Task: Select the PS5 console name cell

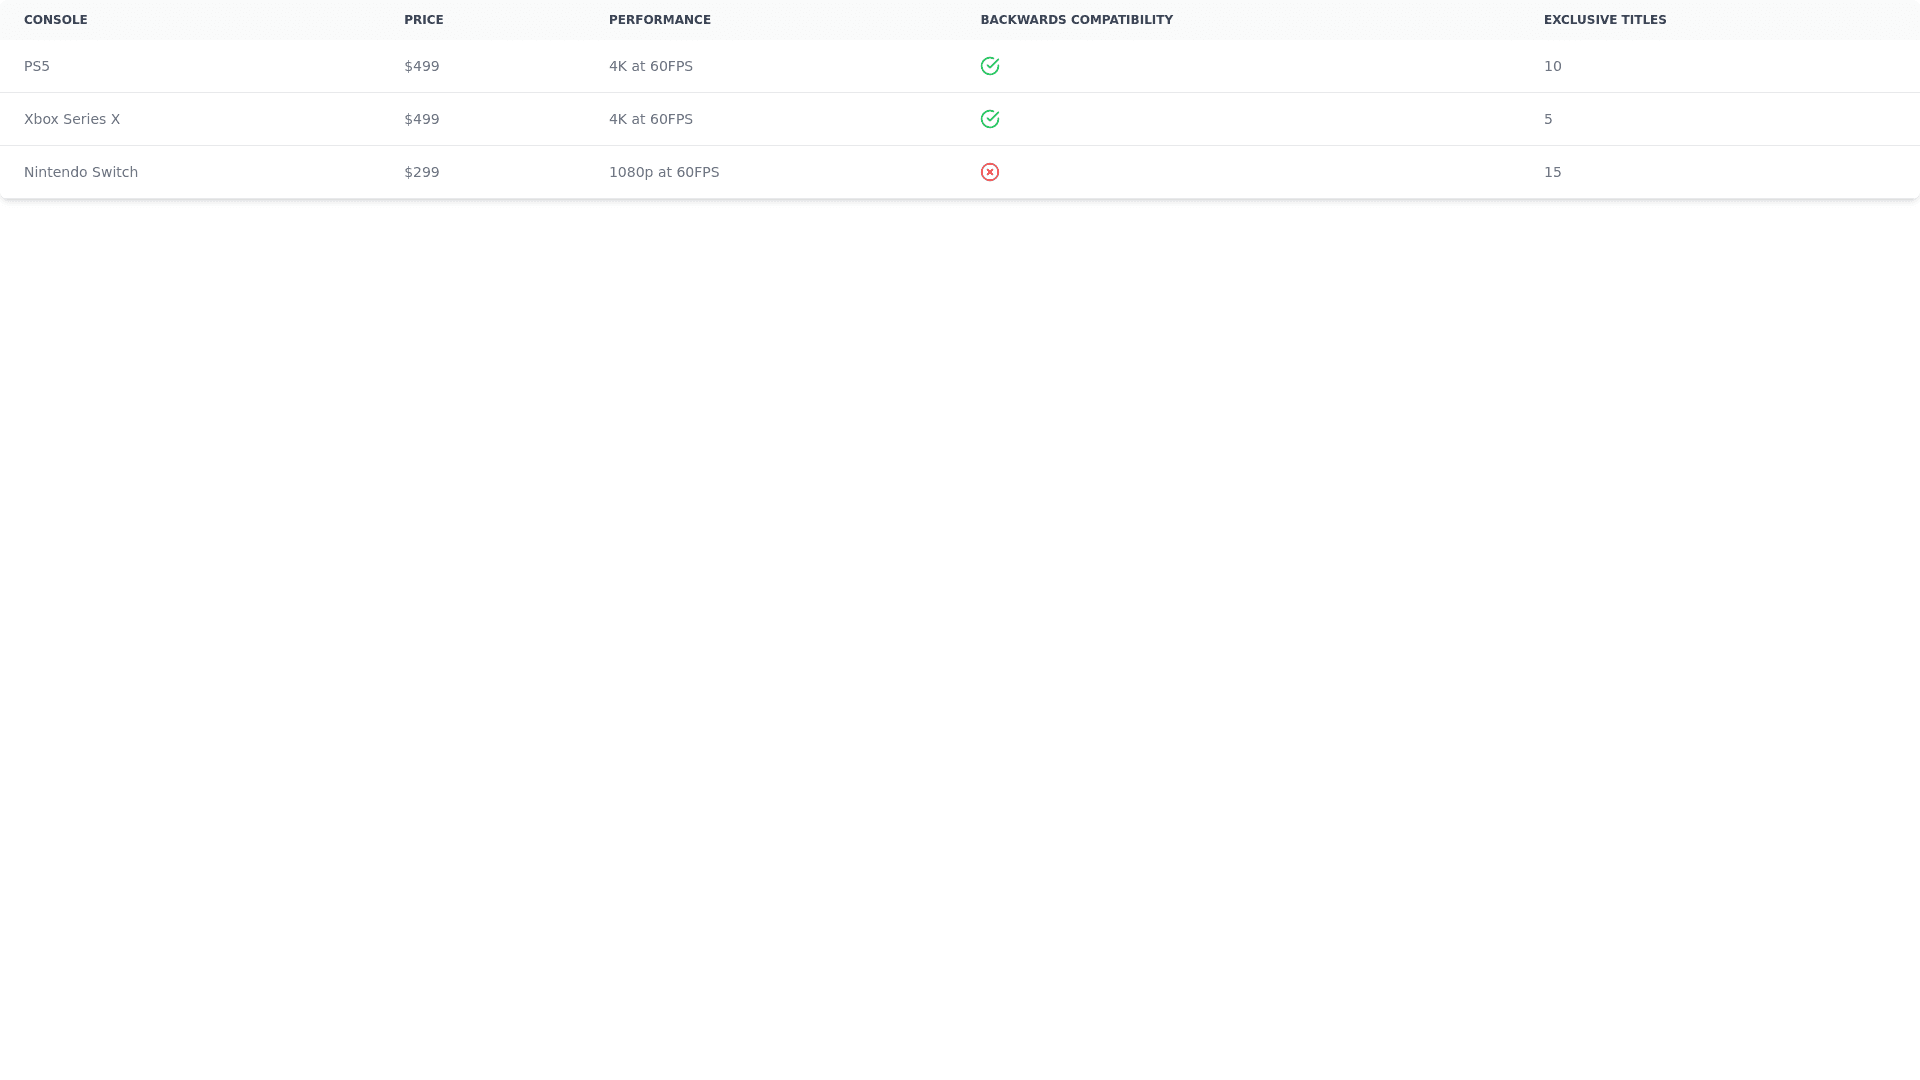Action: [x=37, y=66]
